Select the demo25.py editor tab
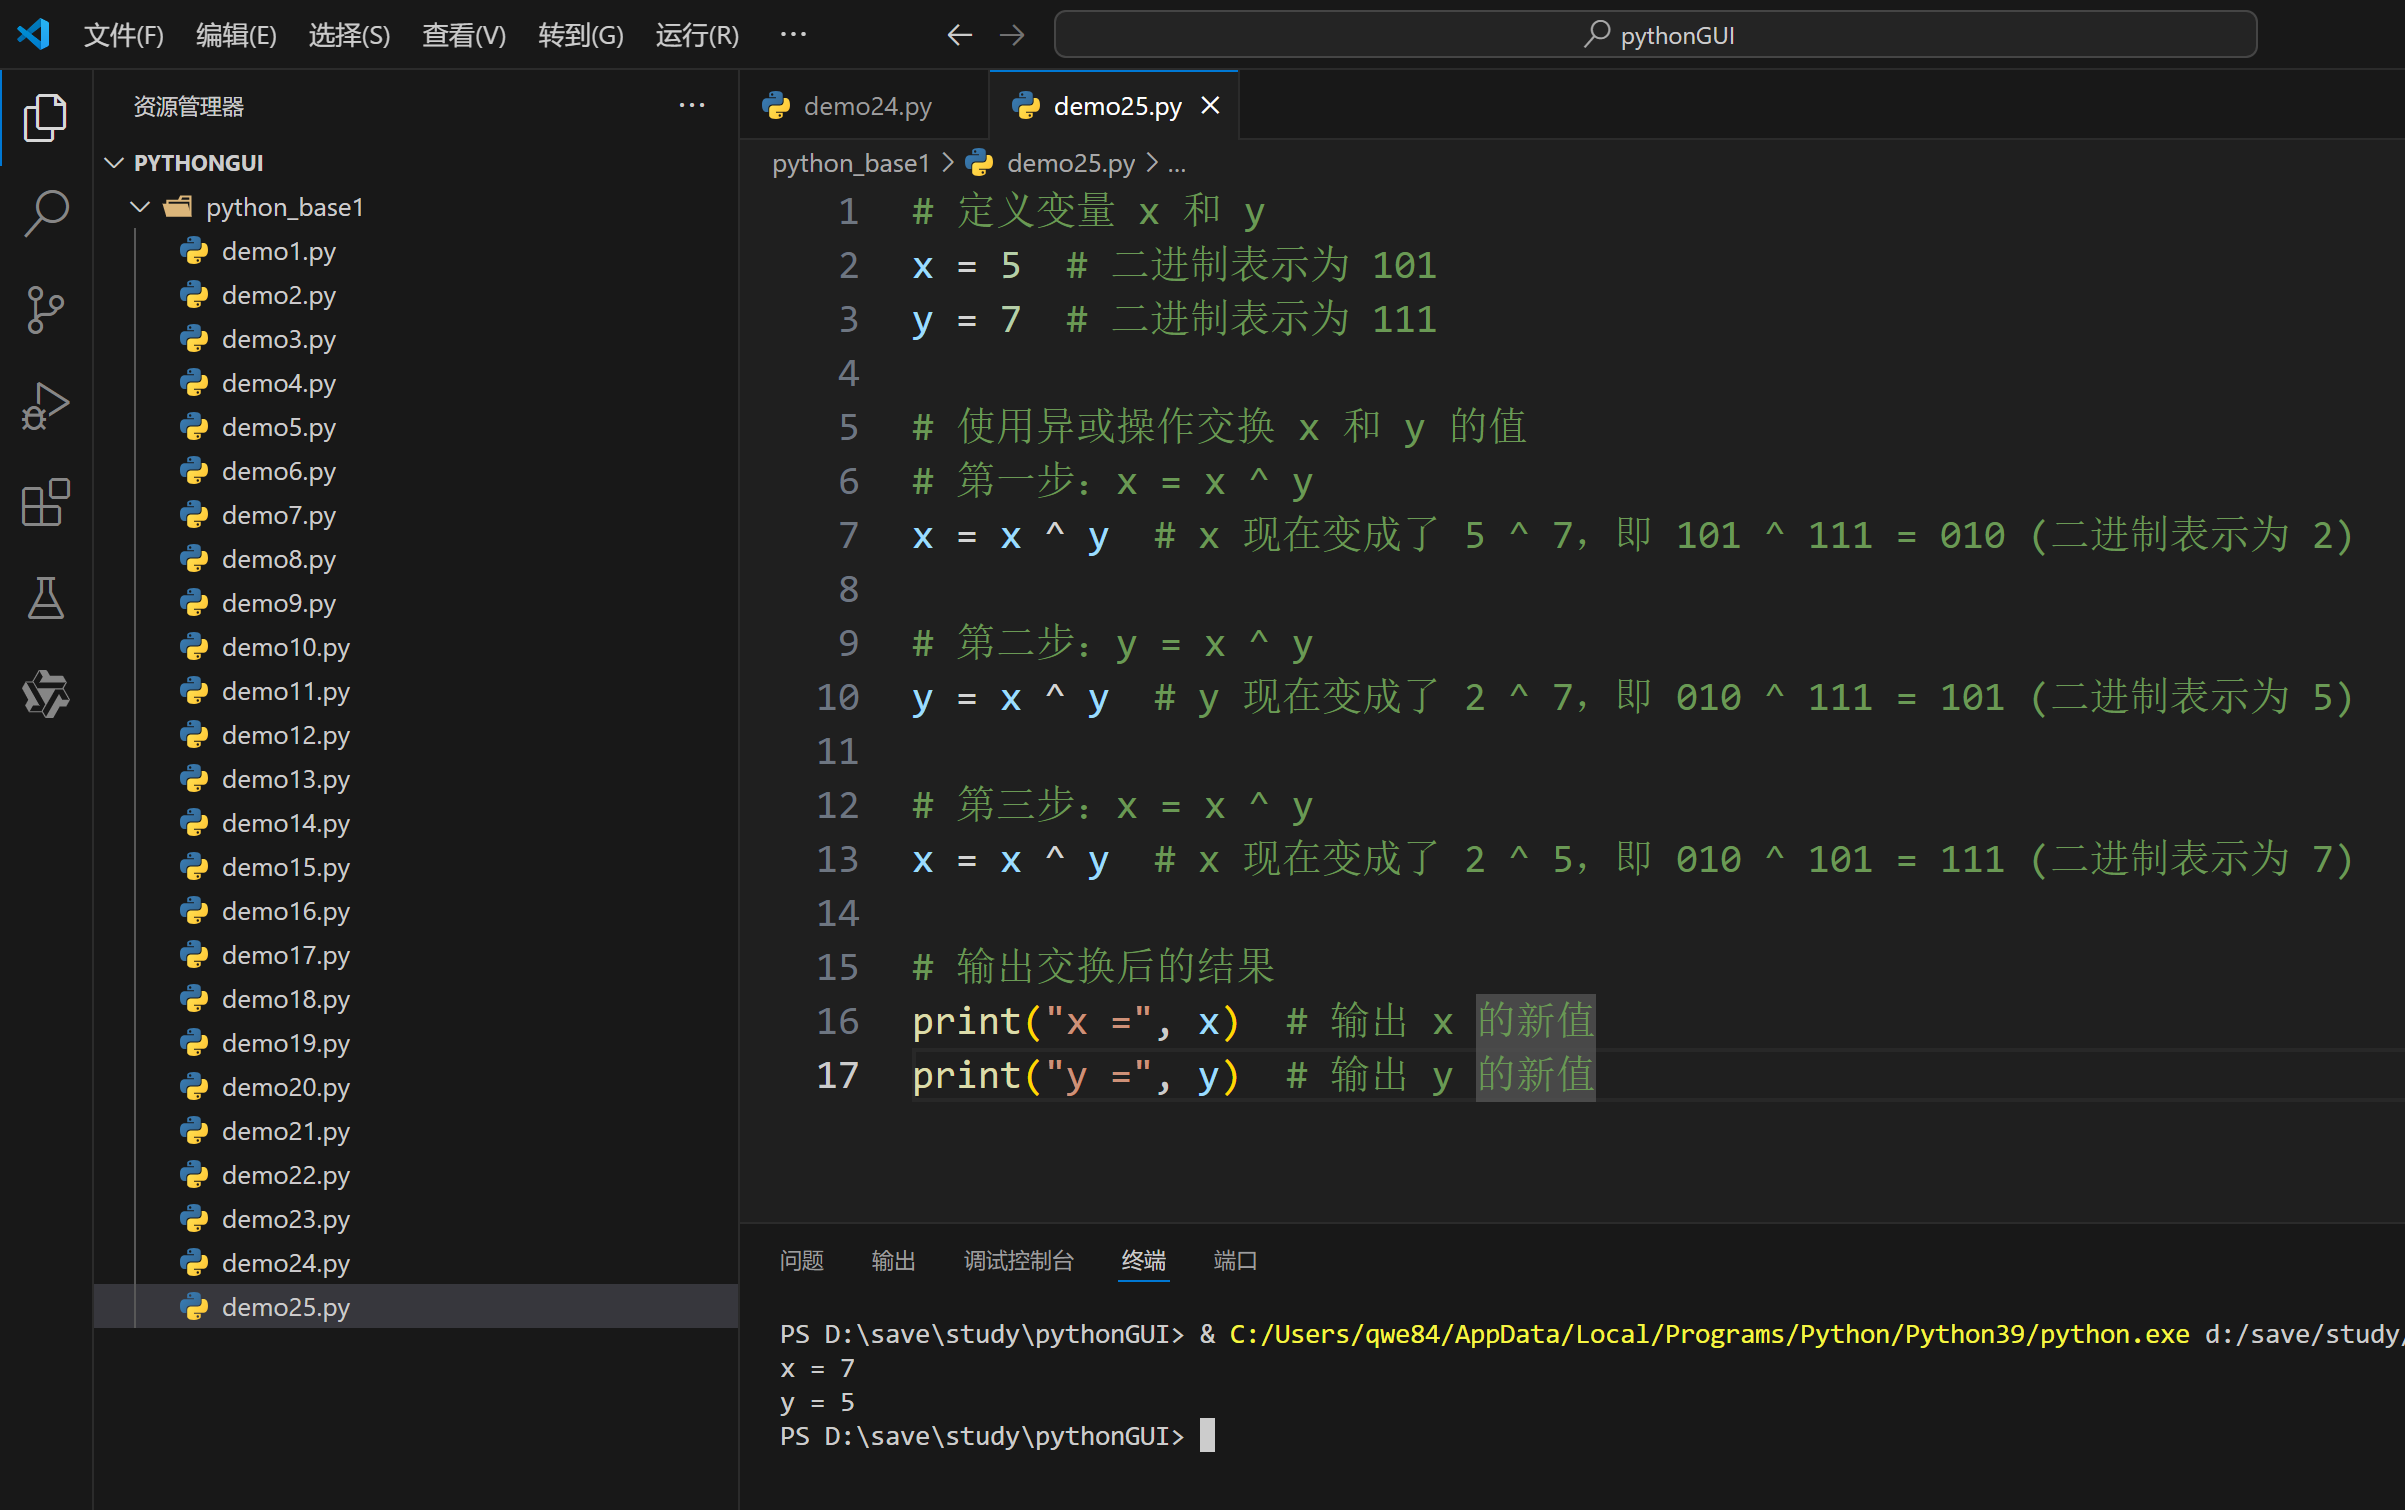Viewport: 2405px width, 1510px height. click(x=1115, y=106)
